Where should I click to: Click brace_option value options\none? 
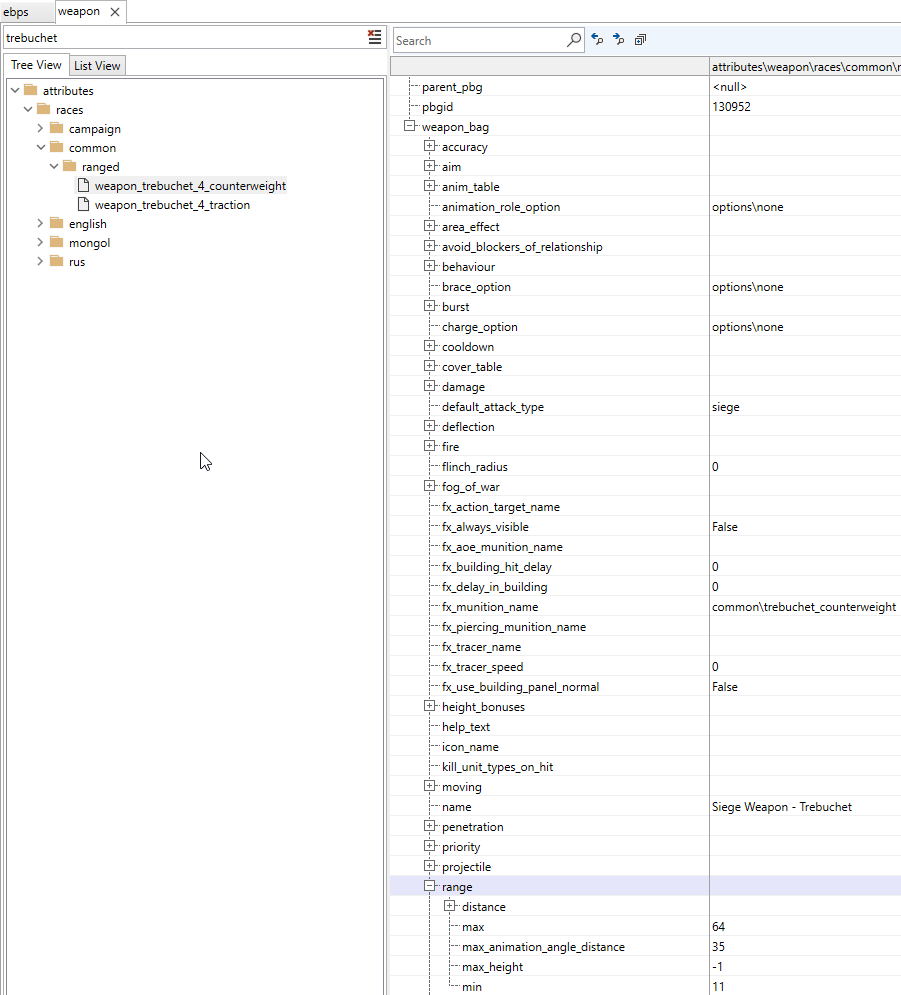tap(747, 287)
